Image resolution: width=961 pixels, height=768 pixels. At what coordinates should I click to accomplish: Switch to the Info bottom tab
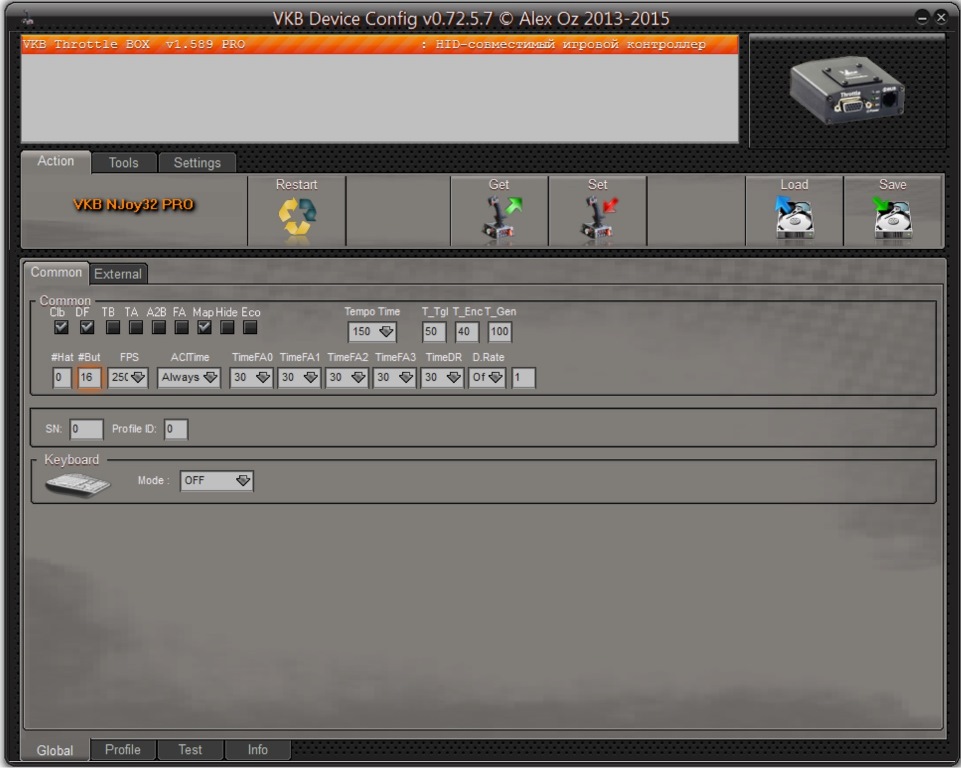coord(257,750)
